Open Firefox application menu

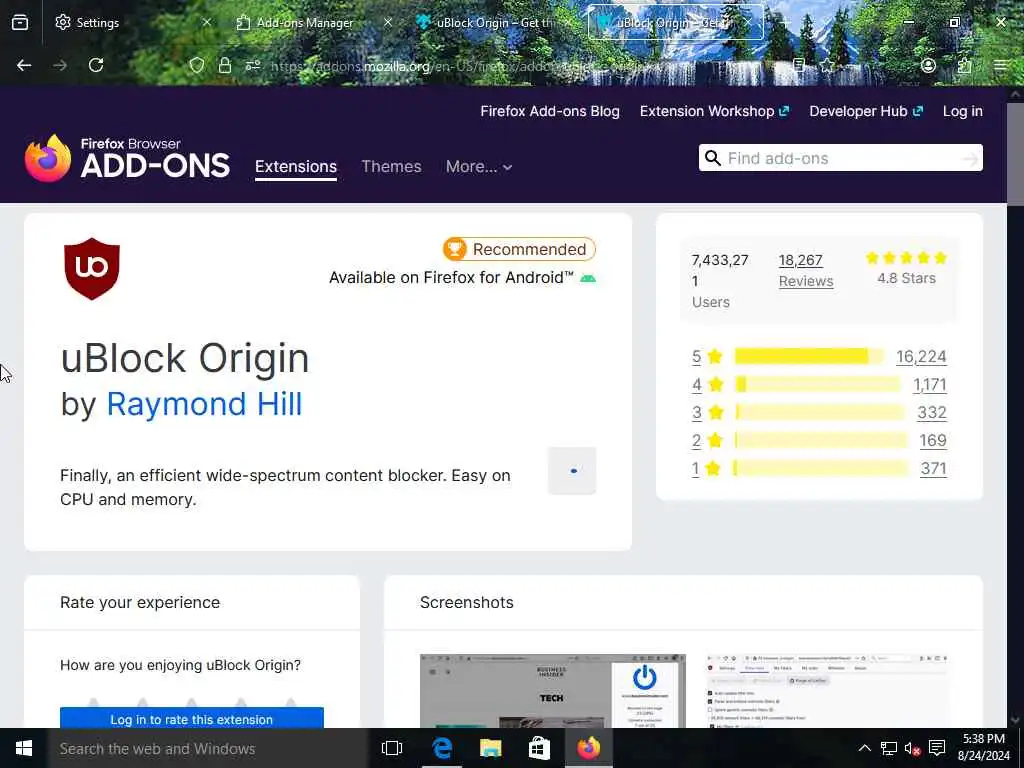1000,65
